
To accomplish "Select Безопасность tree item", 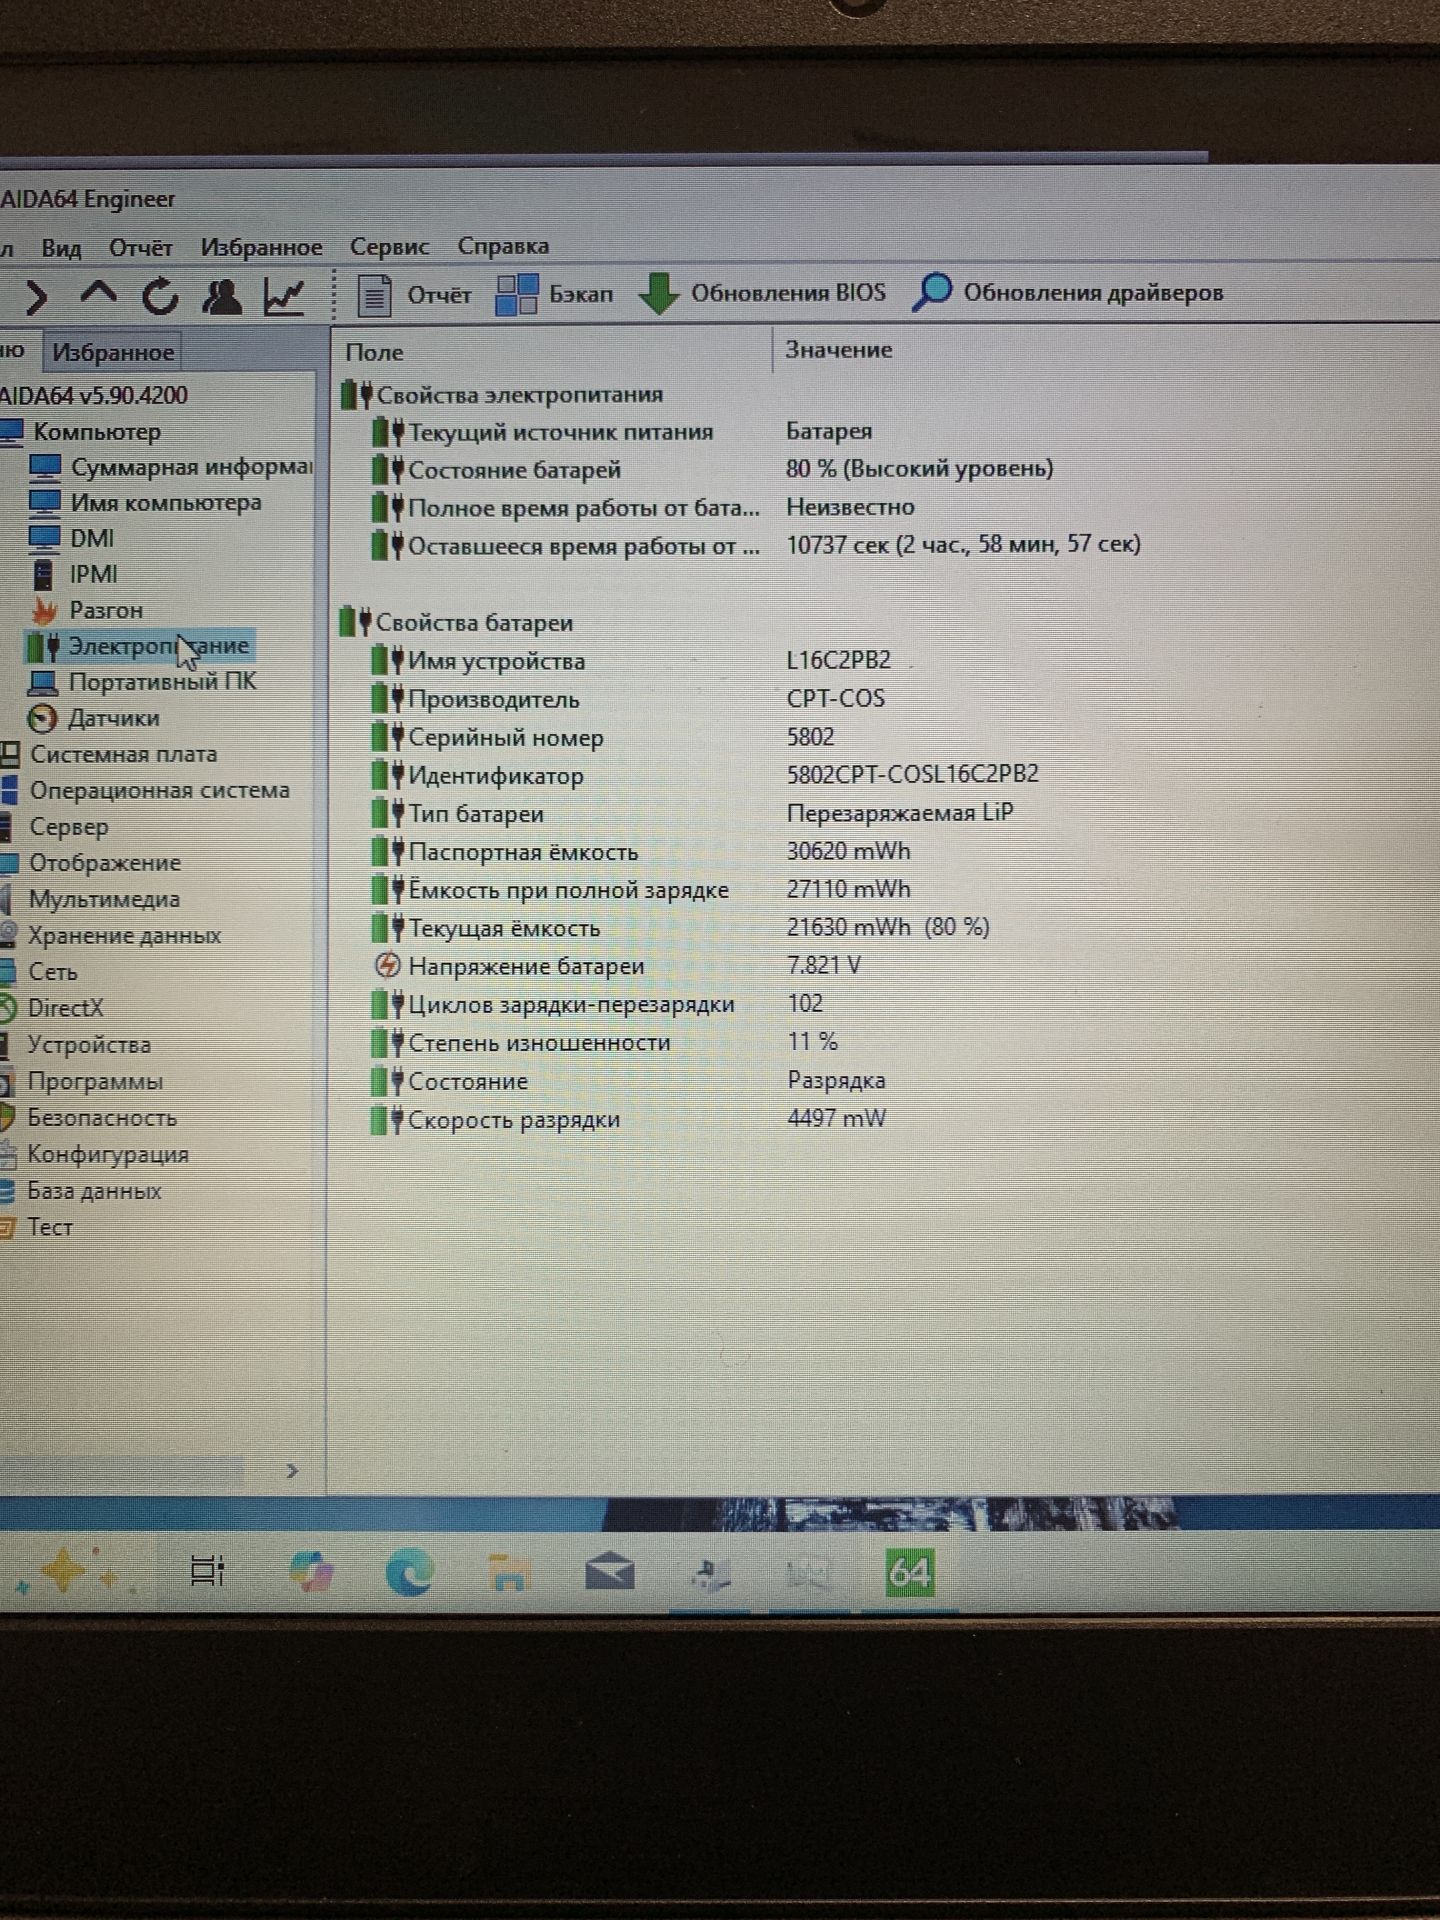I will (89, 1118).
